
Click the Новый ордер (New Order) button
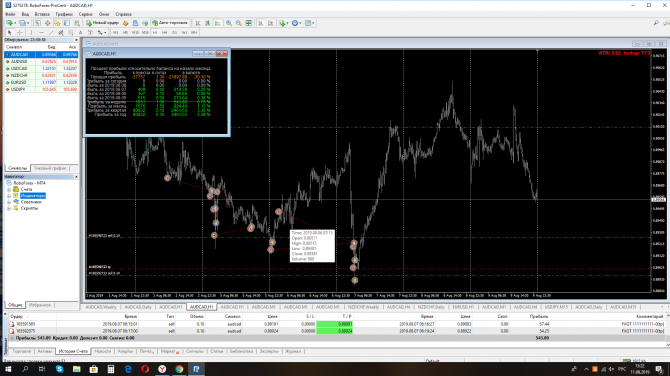[x=103, y=23]
